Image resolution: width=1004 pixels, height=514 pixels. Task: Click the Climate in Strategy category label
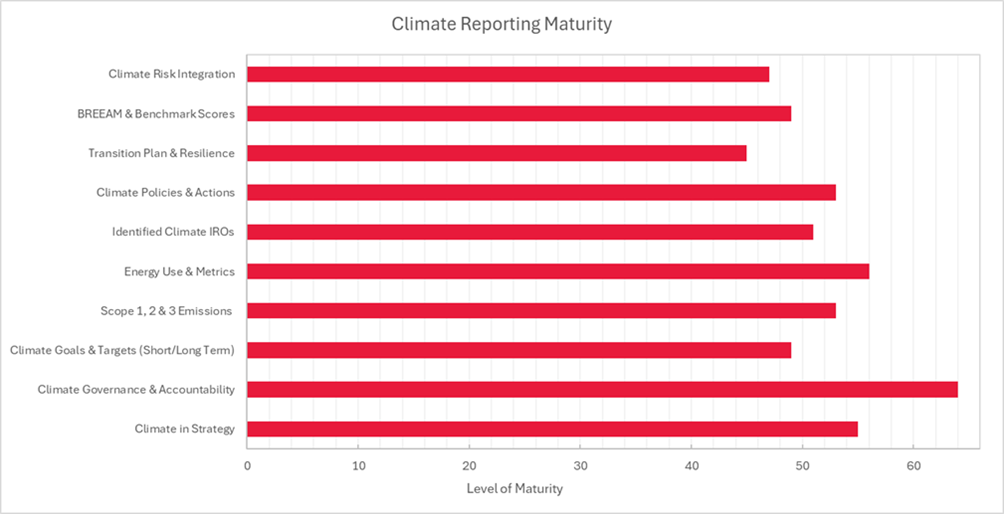185,429
